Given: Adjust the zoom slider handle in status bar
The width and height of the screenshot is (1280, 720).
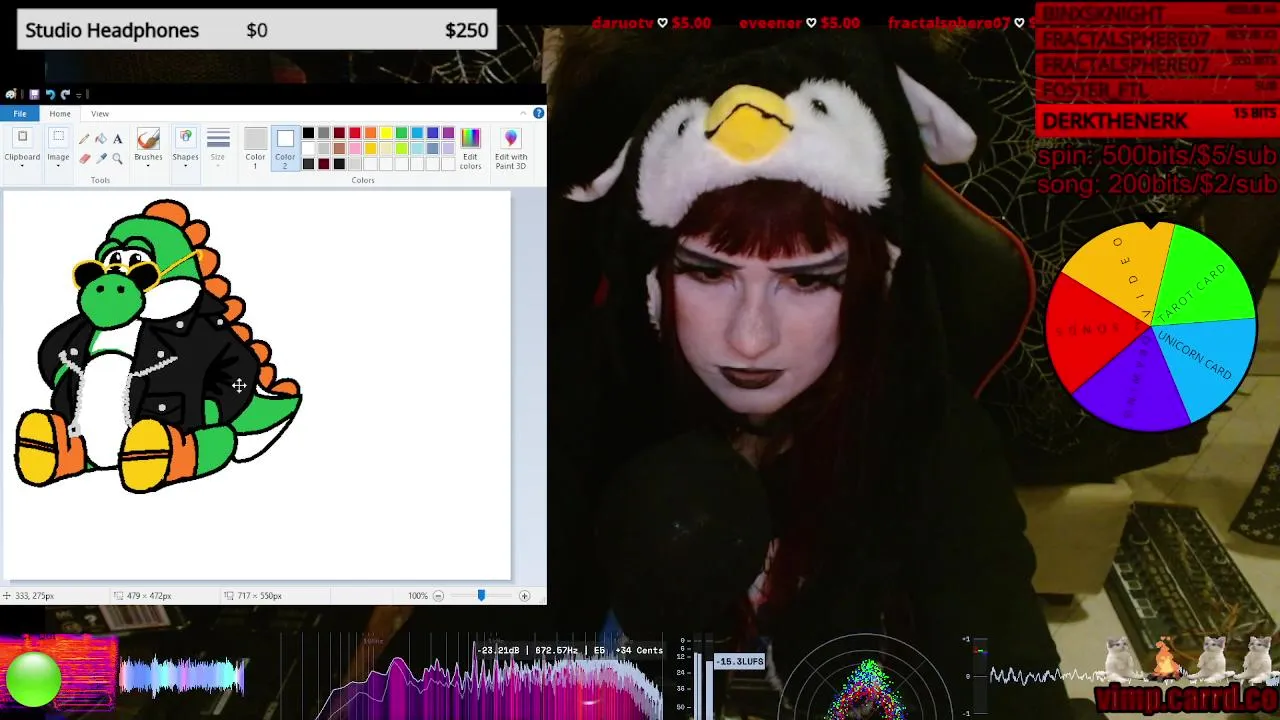Looking at the screenshot, I should pos(481,596).
